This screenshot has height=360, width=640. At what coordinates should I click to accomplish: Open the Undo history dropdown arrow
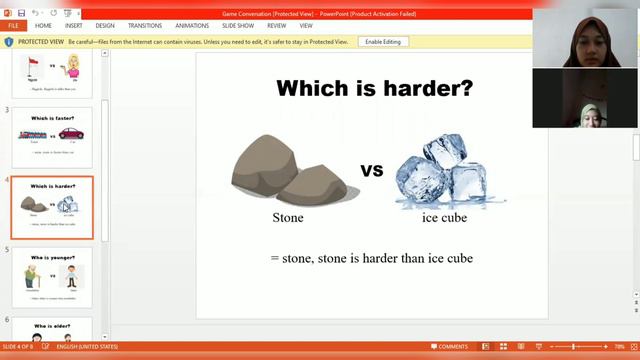click(x=42, y=14)
